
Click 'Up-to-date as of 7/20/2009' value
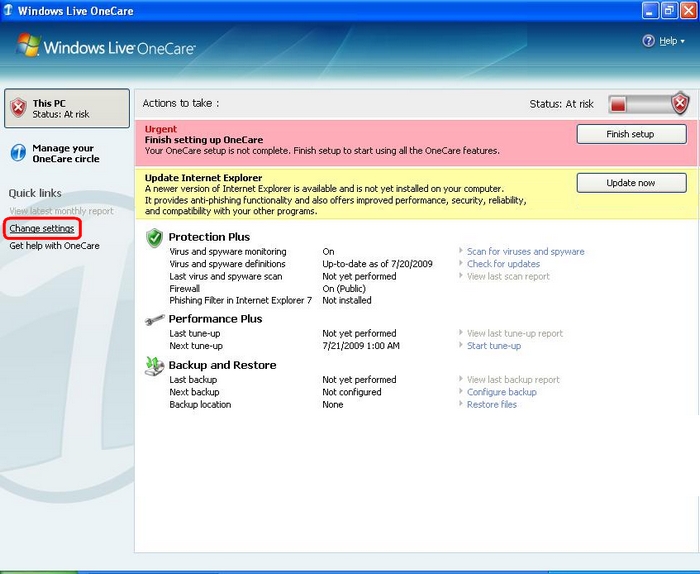(377, 264)
